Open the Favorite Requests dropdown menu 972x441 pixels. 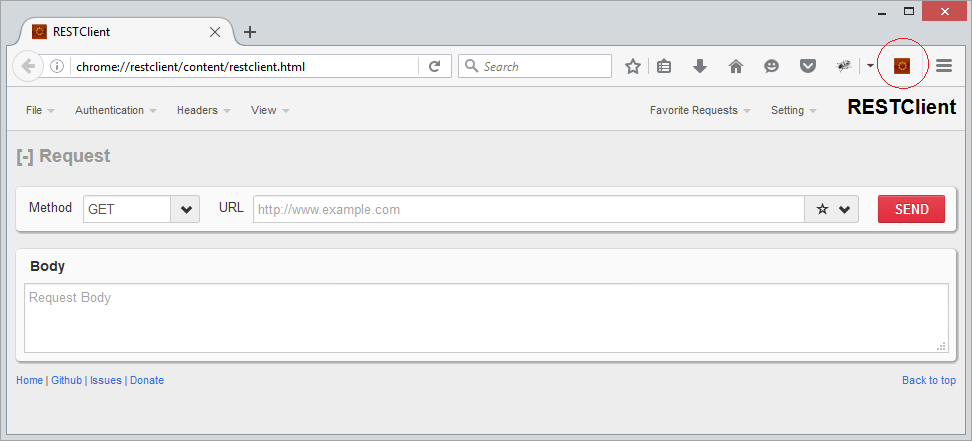pos(700,110)
